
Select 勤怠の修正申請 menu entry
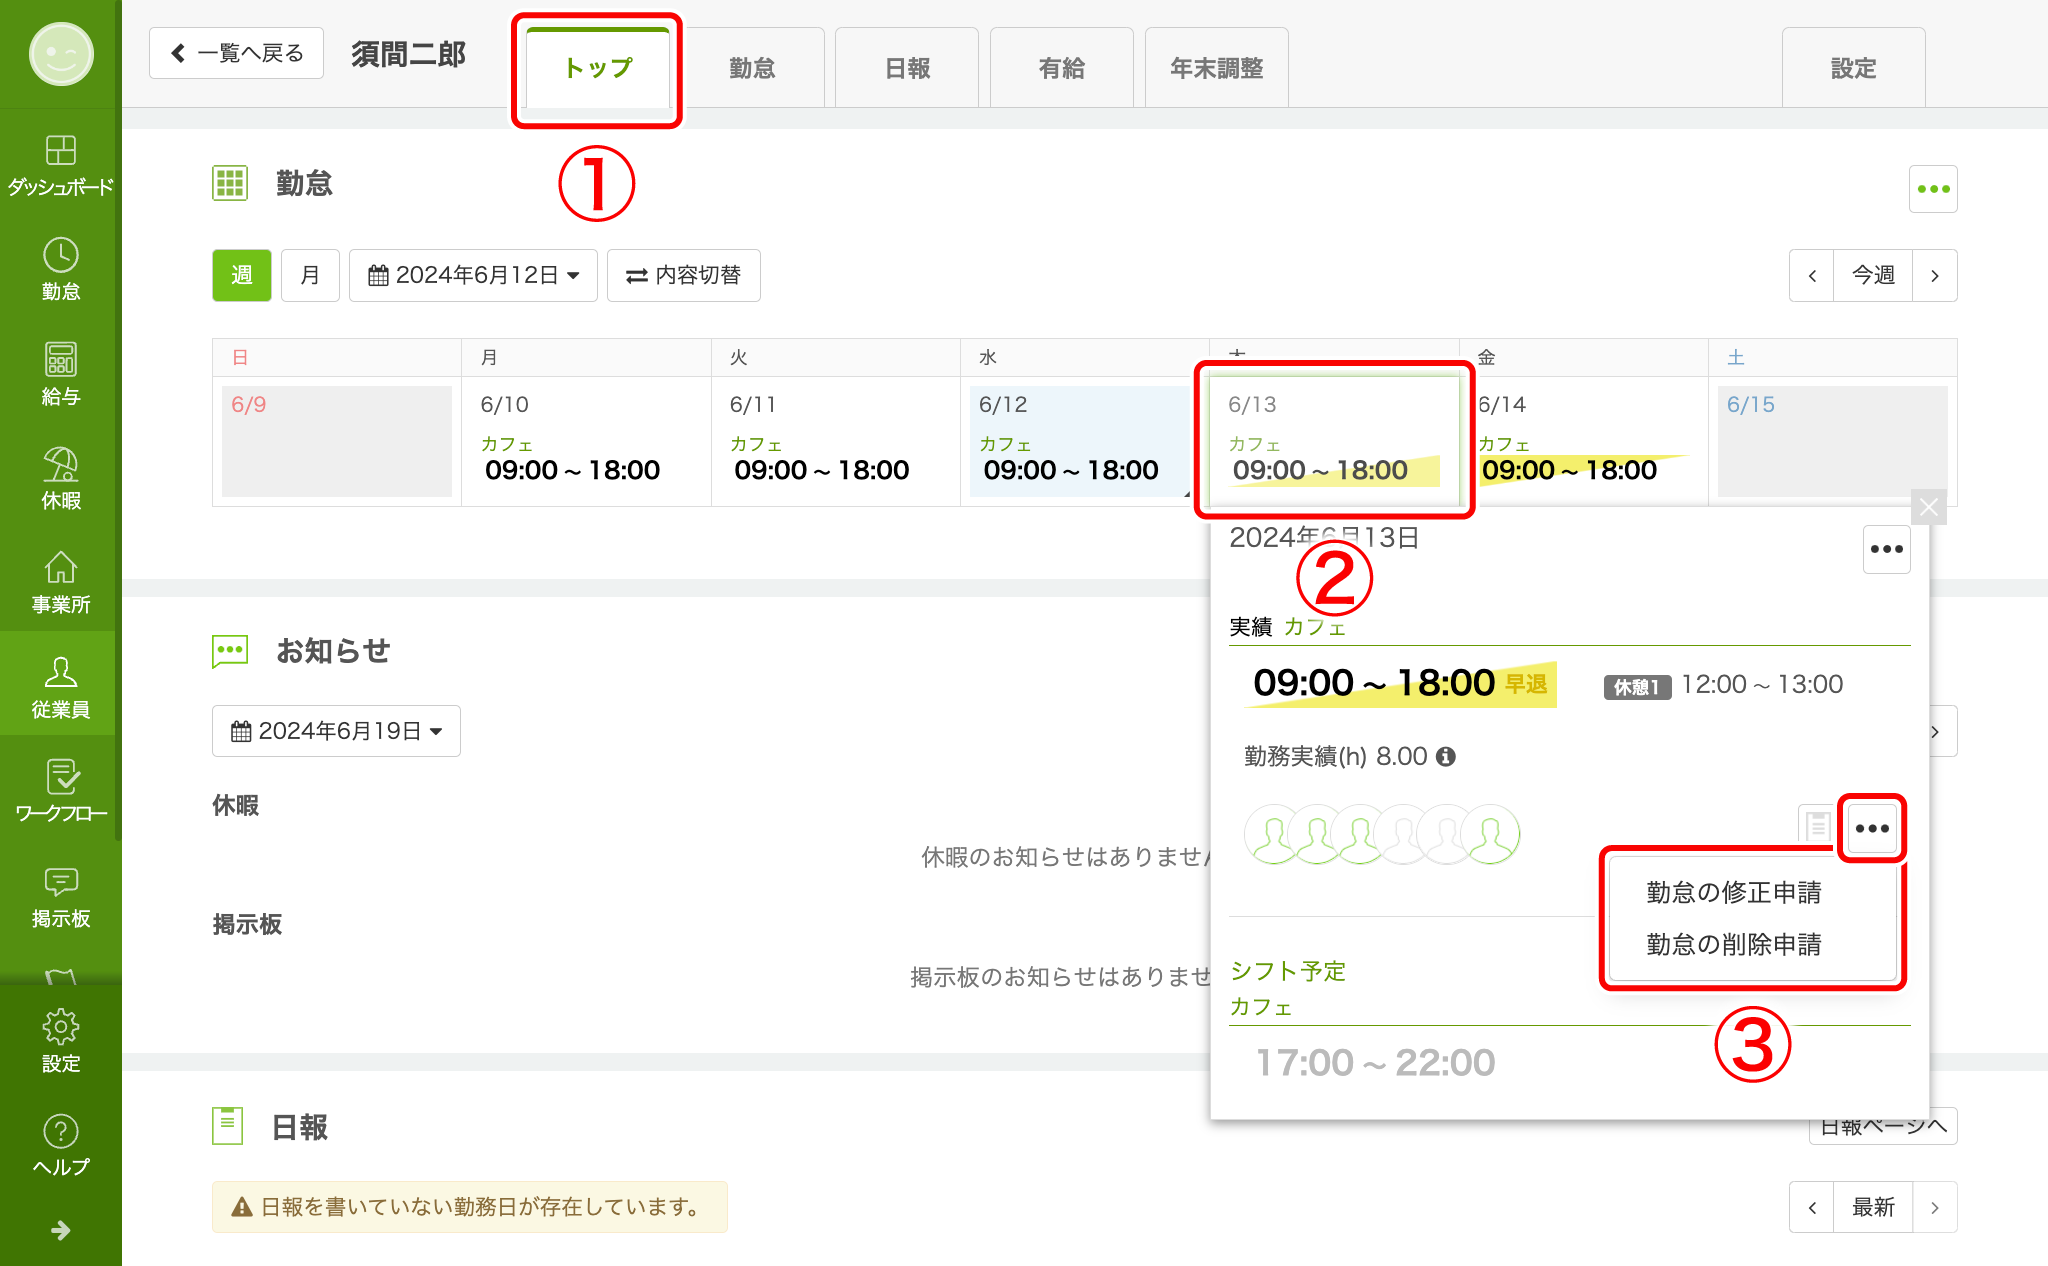(x=1733, y=892)
